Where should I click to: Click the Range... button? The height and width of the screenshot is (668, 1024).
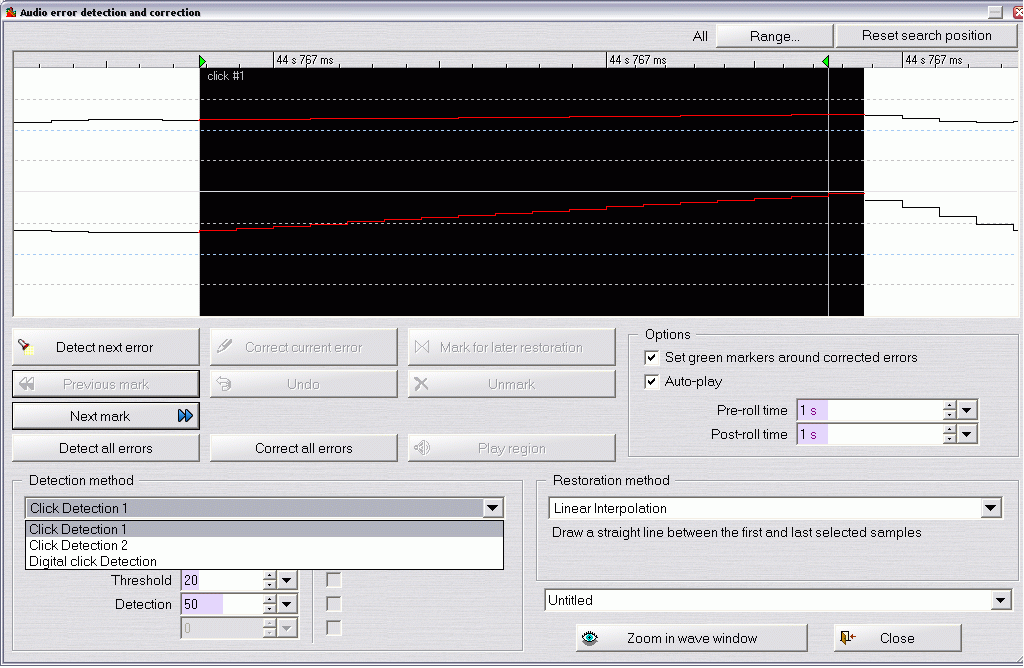tap(775, 36)
